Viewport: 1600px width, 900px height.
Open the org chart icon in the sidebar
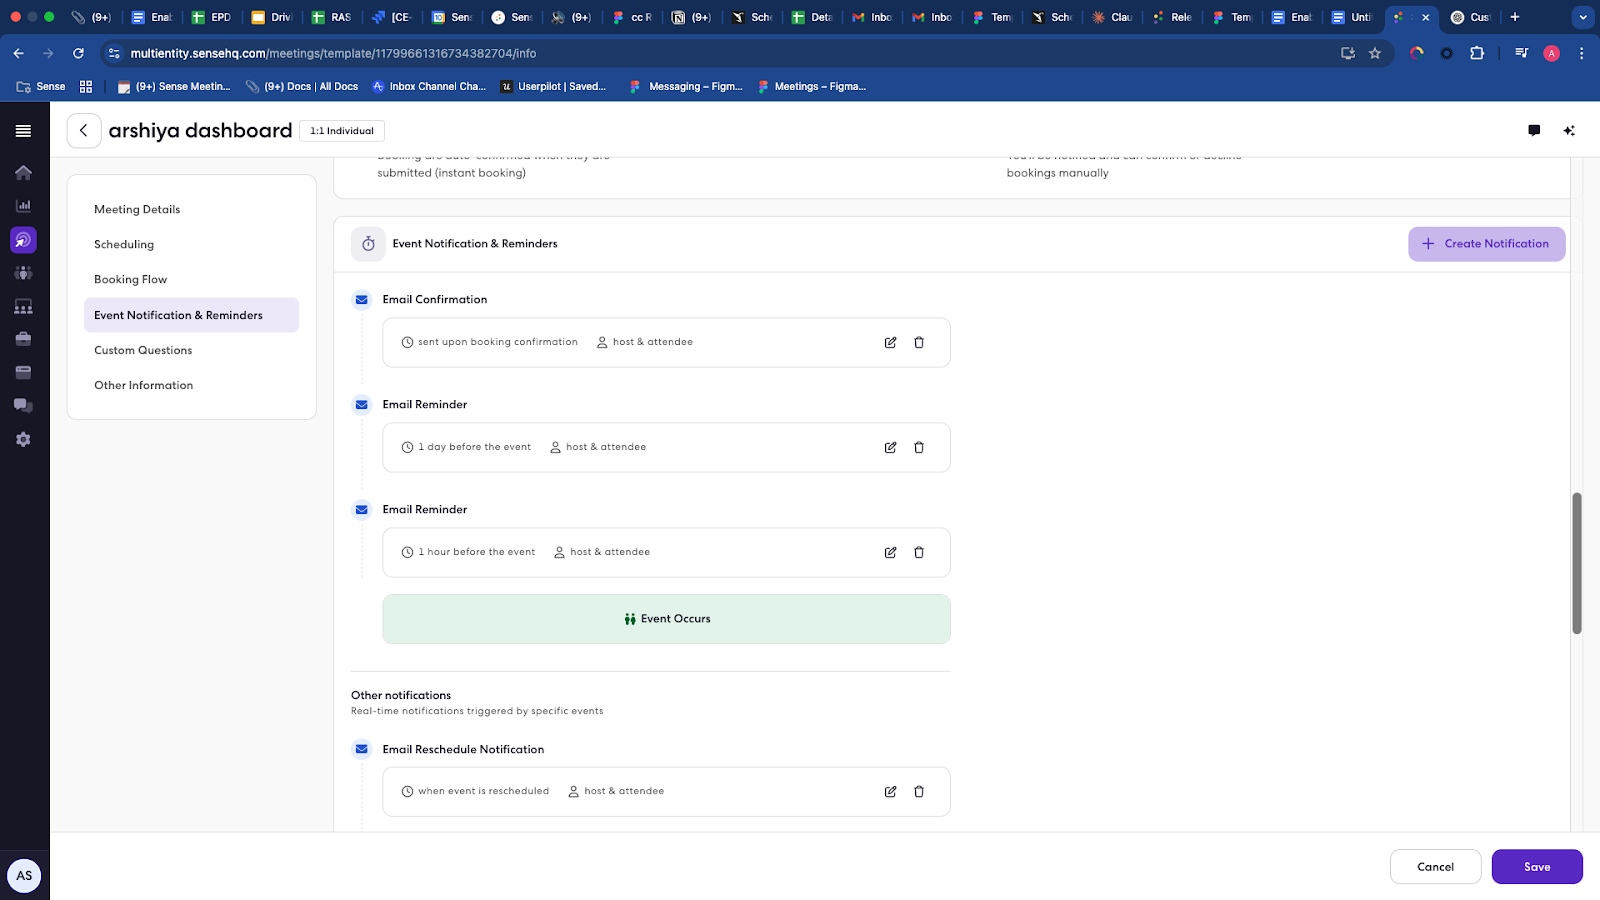[x=23, y=307]
